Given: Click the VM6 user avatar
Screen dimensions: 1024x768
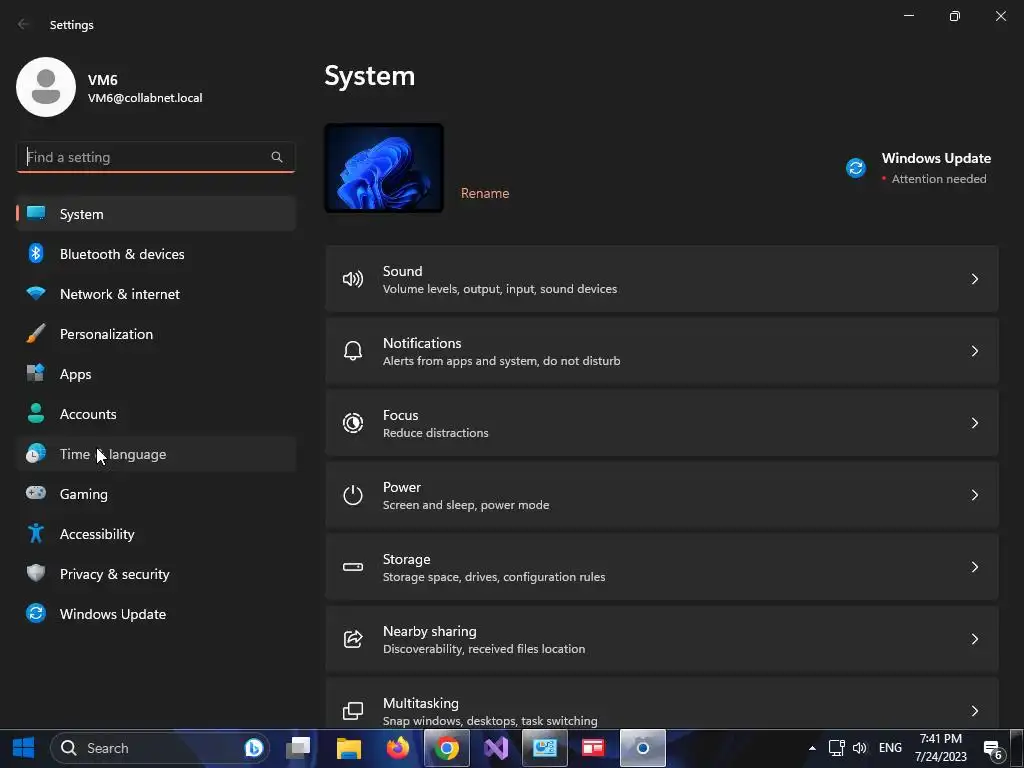Looking at the screenshot, I should click(x=46, y=87).
